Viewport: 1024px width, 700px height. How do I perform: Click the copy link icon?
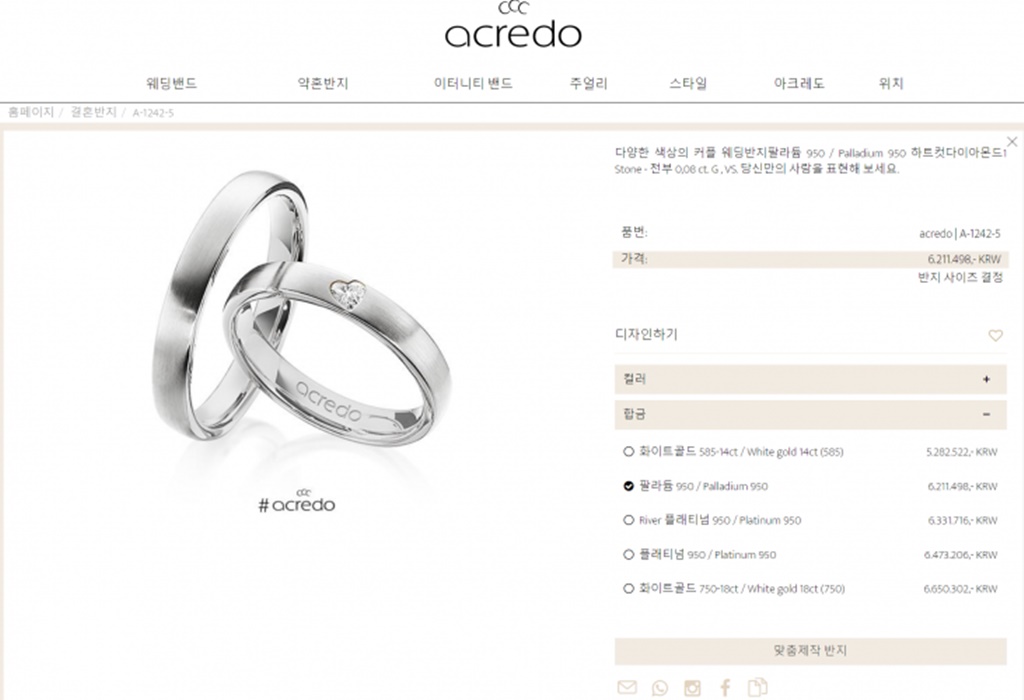pyautogui.click(x=758, y=688)
